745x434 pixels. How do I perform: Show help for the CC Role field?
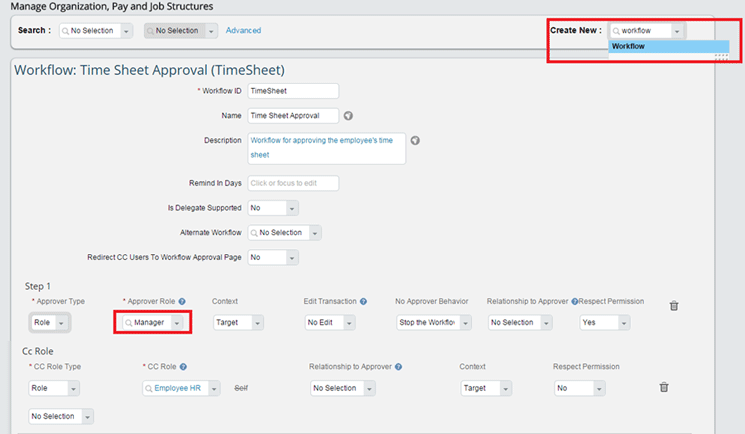[184, 366]
